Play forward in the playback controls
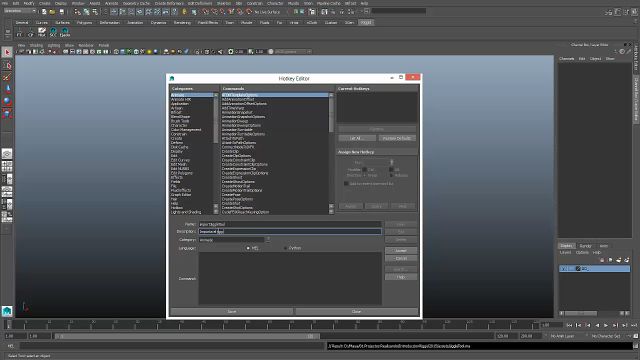 (x=606, y=325)
